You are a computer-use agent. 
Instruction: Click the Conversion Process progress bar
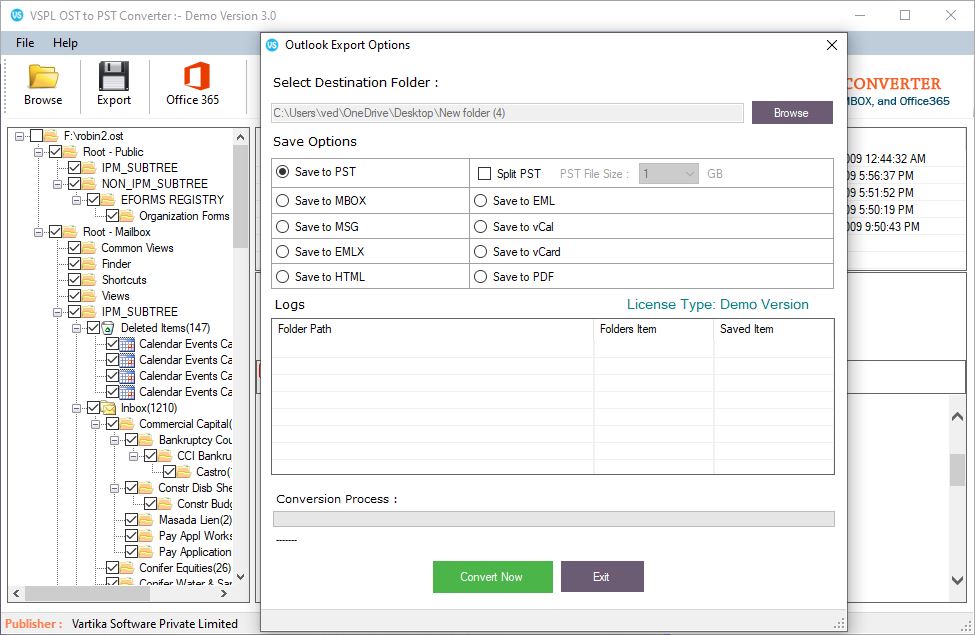point(553,519)
